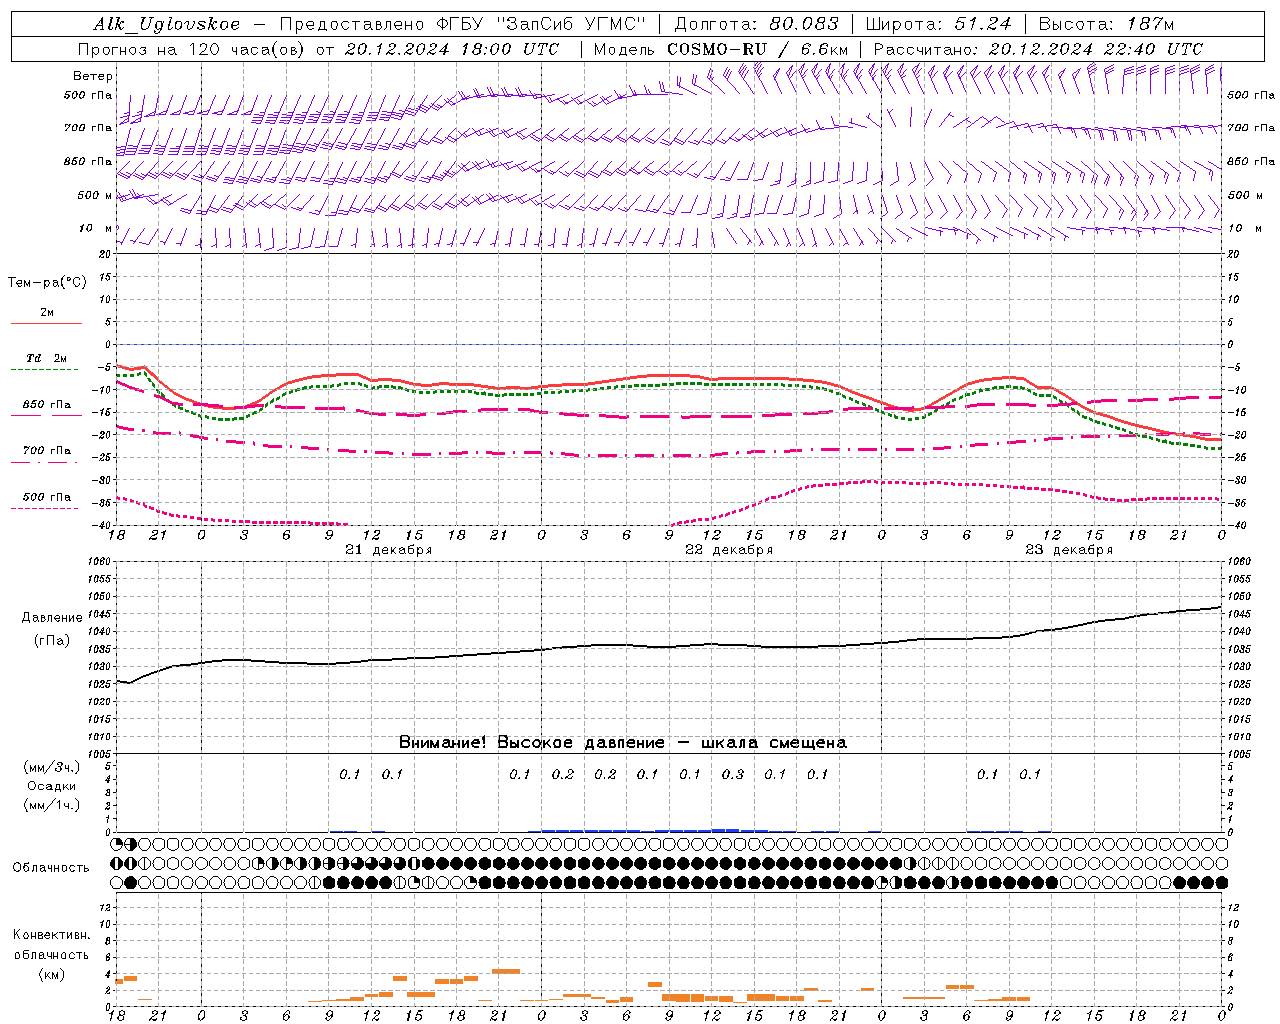
Task: Click the 0.3 precipitation value
Action: [733, 774]
